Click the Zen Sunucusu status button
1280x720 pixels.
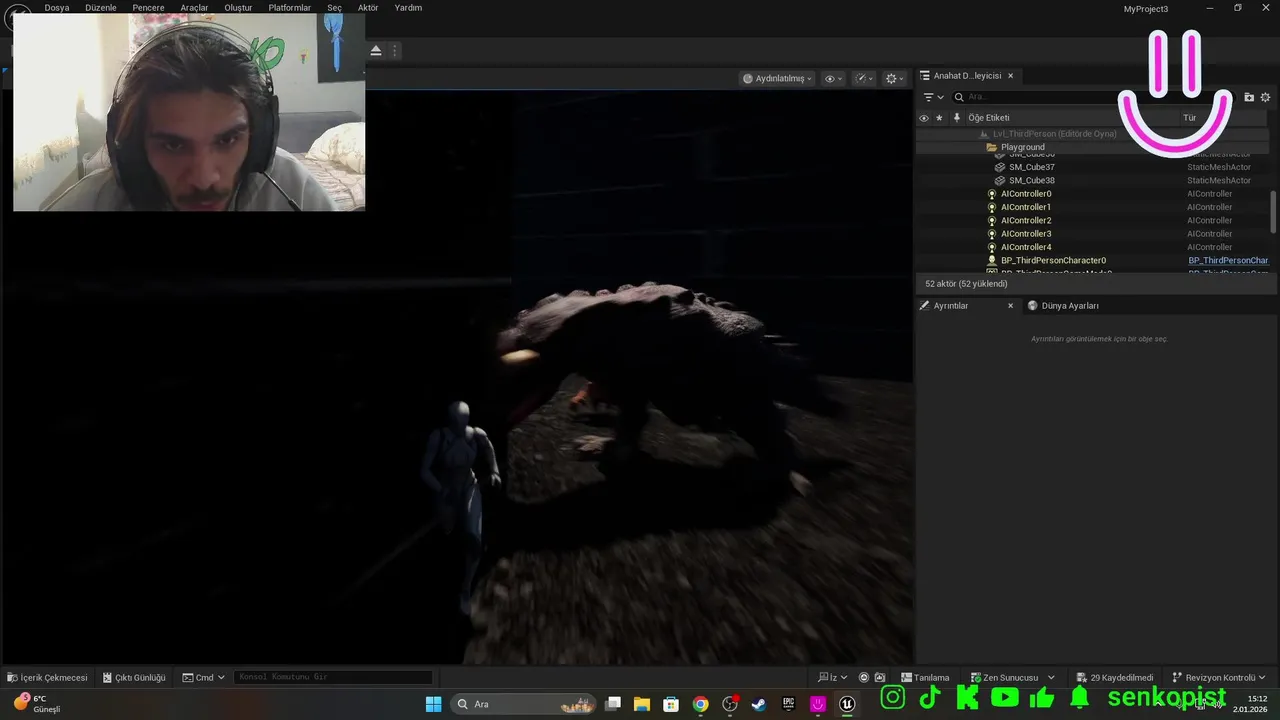tap(1005, 678)
